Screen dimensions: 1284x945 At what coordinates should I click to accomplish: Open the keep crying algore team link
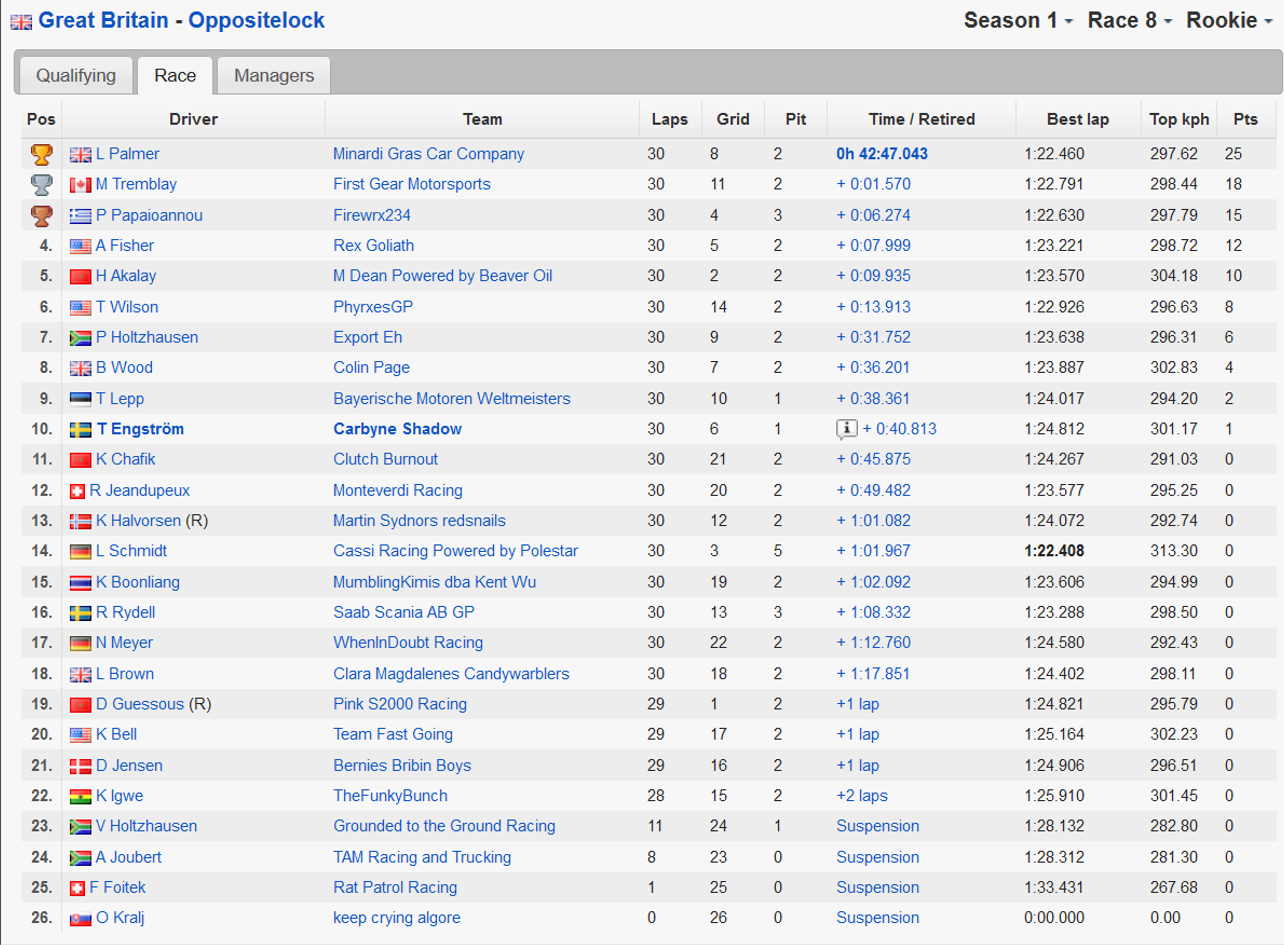click(x=397, y=918)
